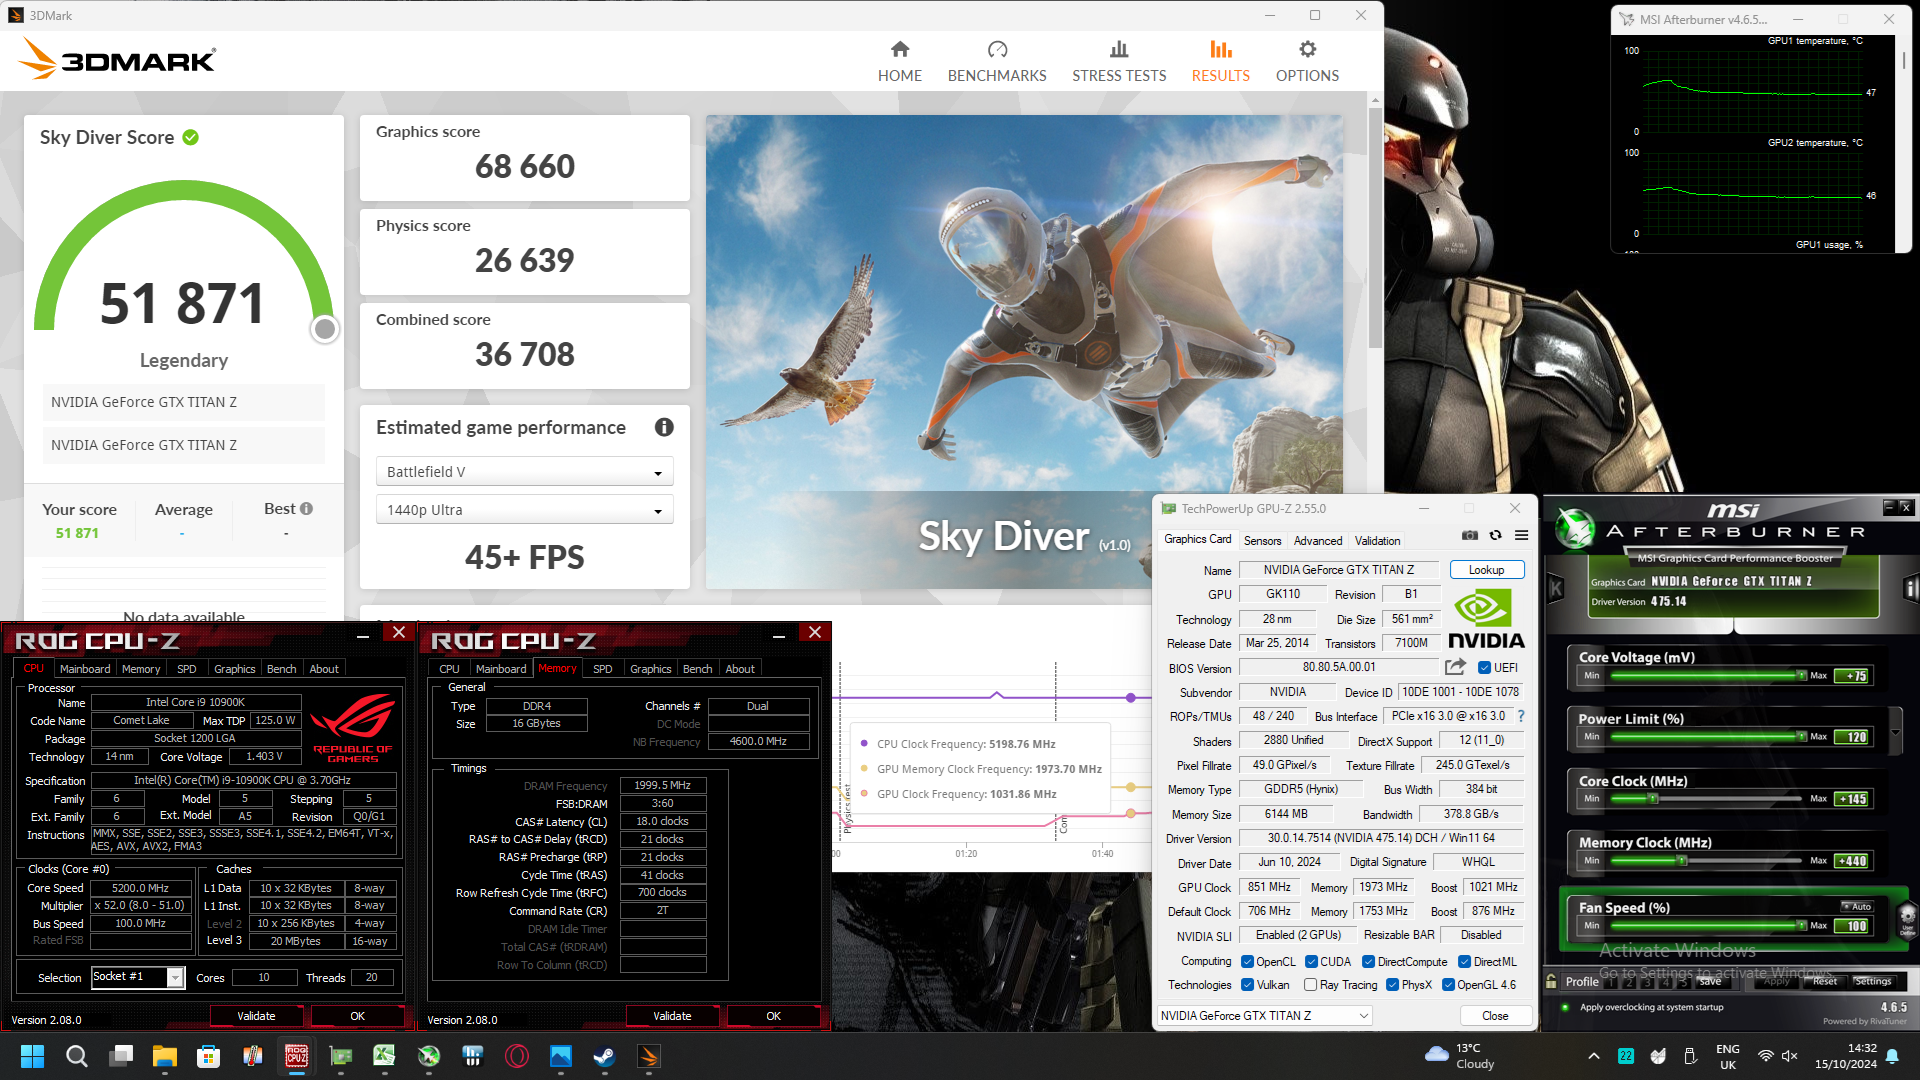
Task: Click Afterburner Kombustor K button
Action: point(1556,589)
